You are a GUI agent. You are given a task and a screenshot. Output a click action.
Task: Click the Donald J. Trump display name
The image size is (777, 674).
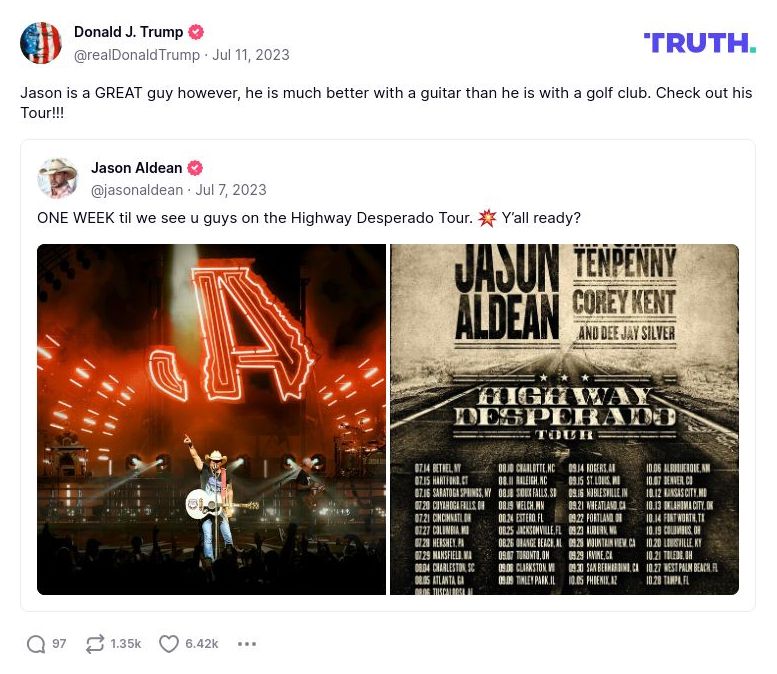128,32
